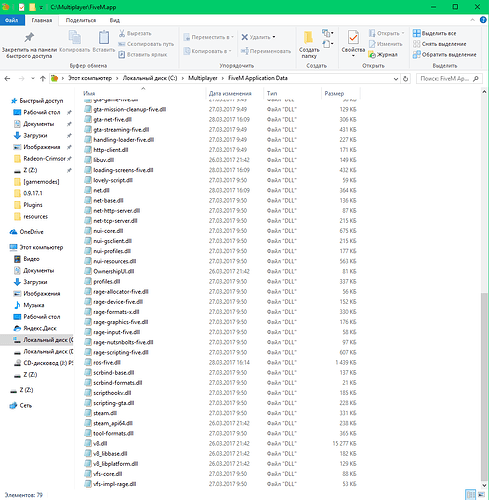Open Рабочий стол under Quick Access
The width and height of the screenshot is (489, 500).
(x=42, y=112)
